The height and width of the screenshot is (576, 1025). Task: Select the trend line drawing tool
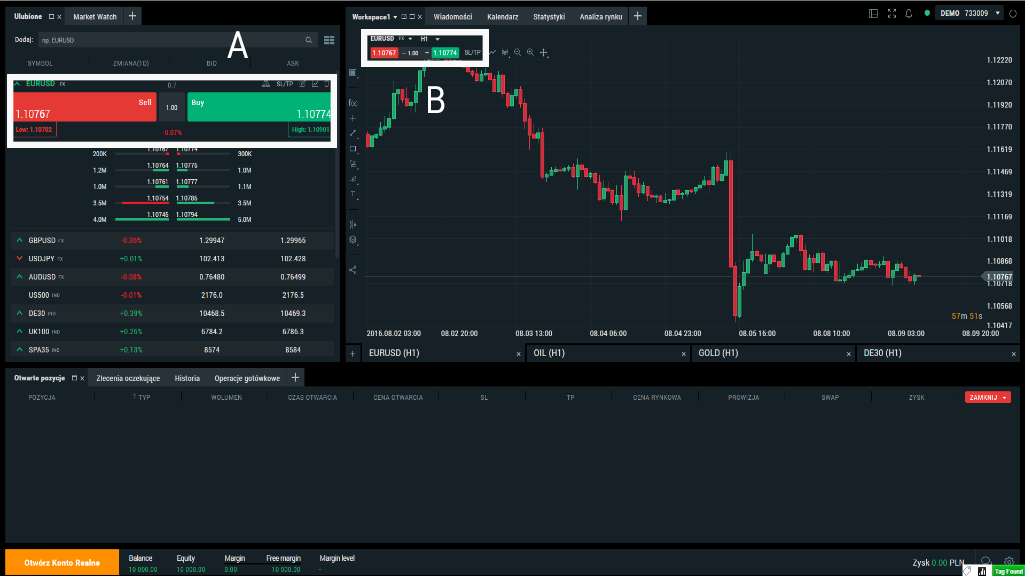pyautogui.click(x=353, y=133)
